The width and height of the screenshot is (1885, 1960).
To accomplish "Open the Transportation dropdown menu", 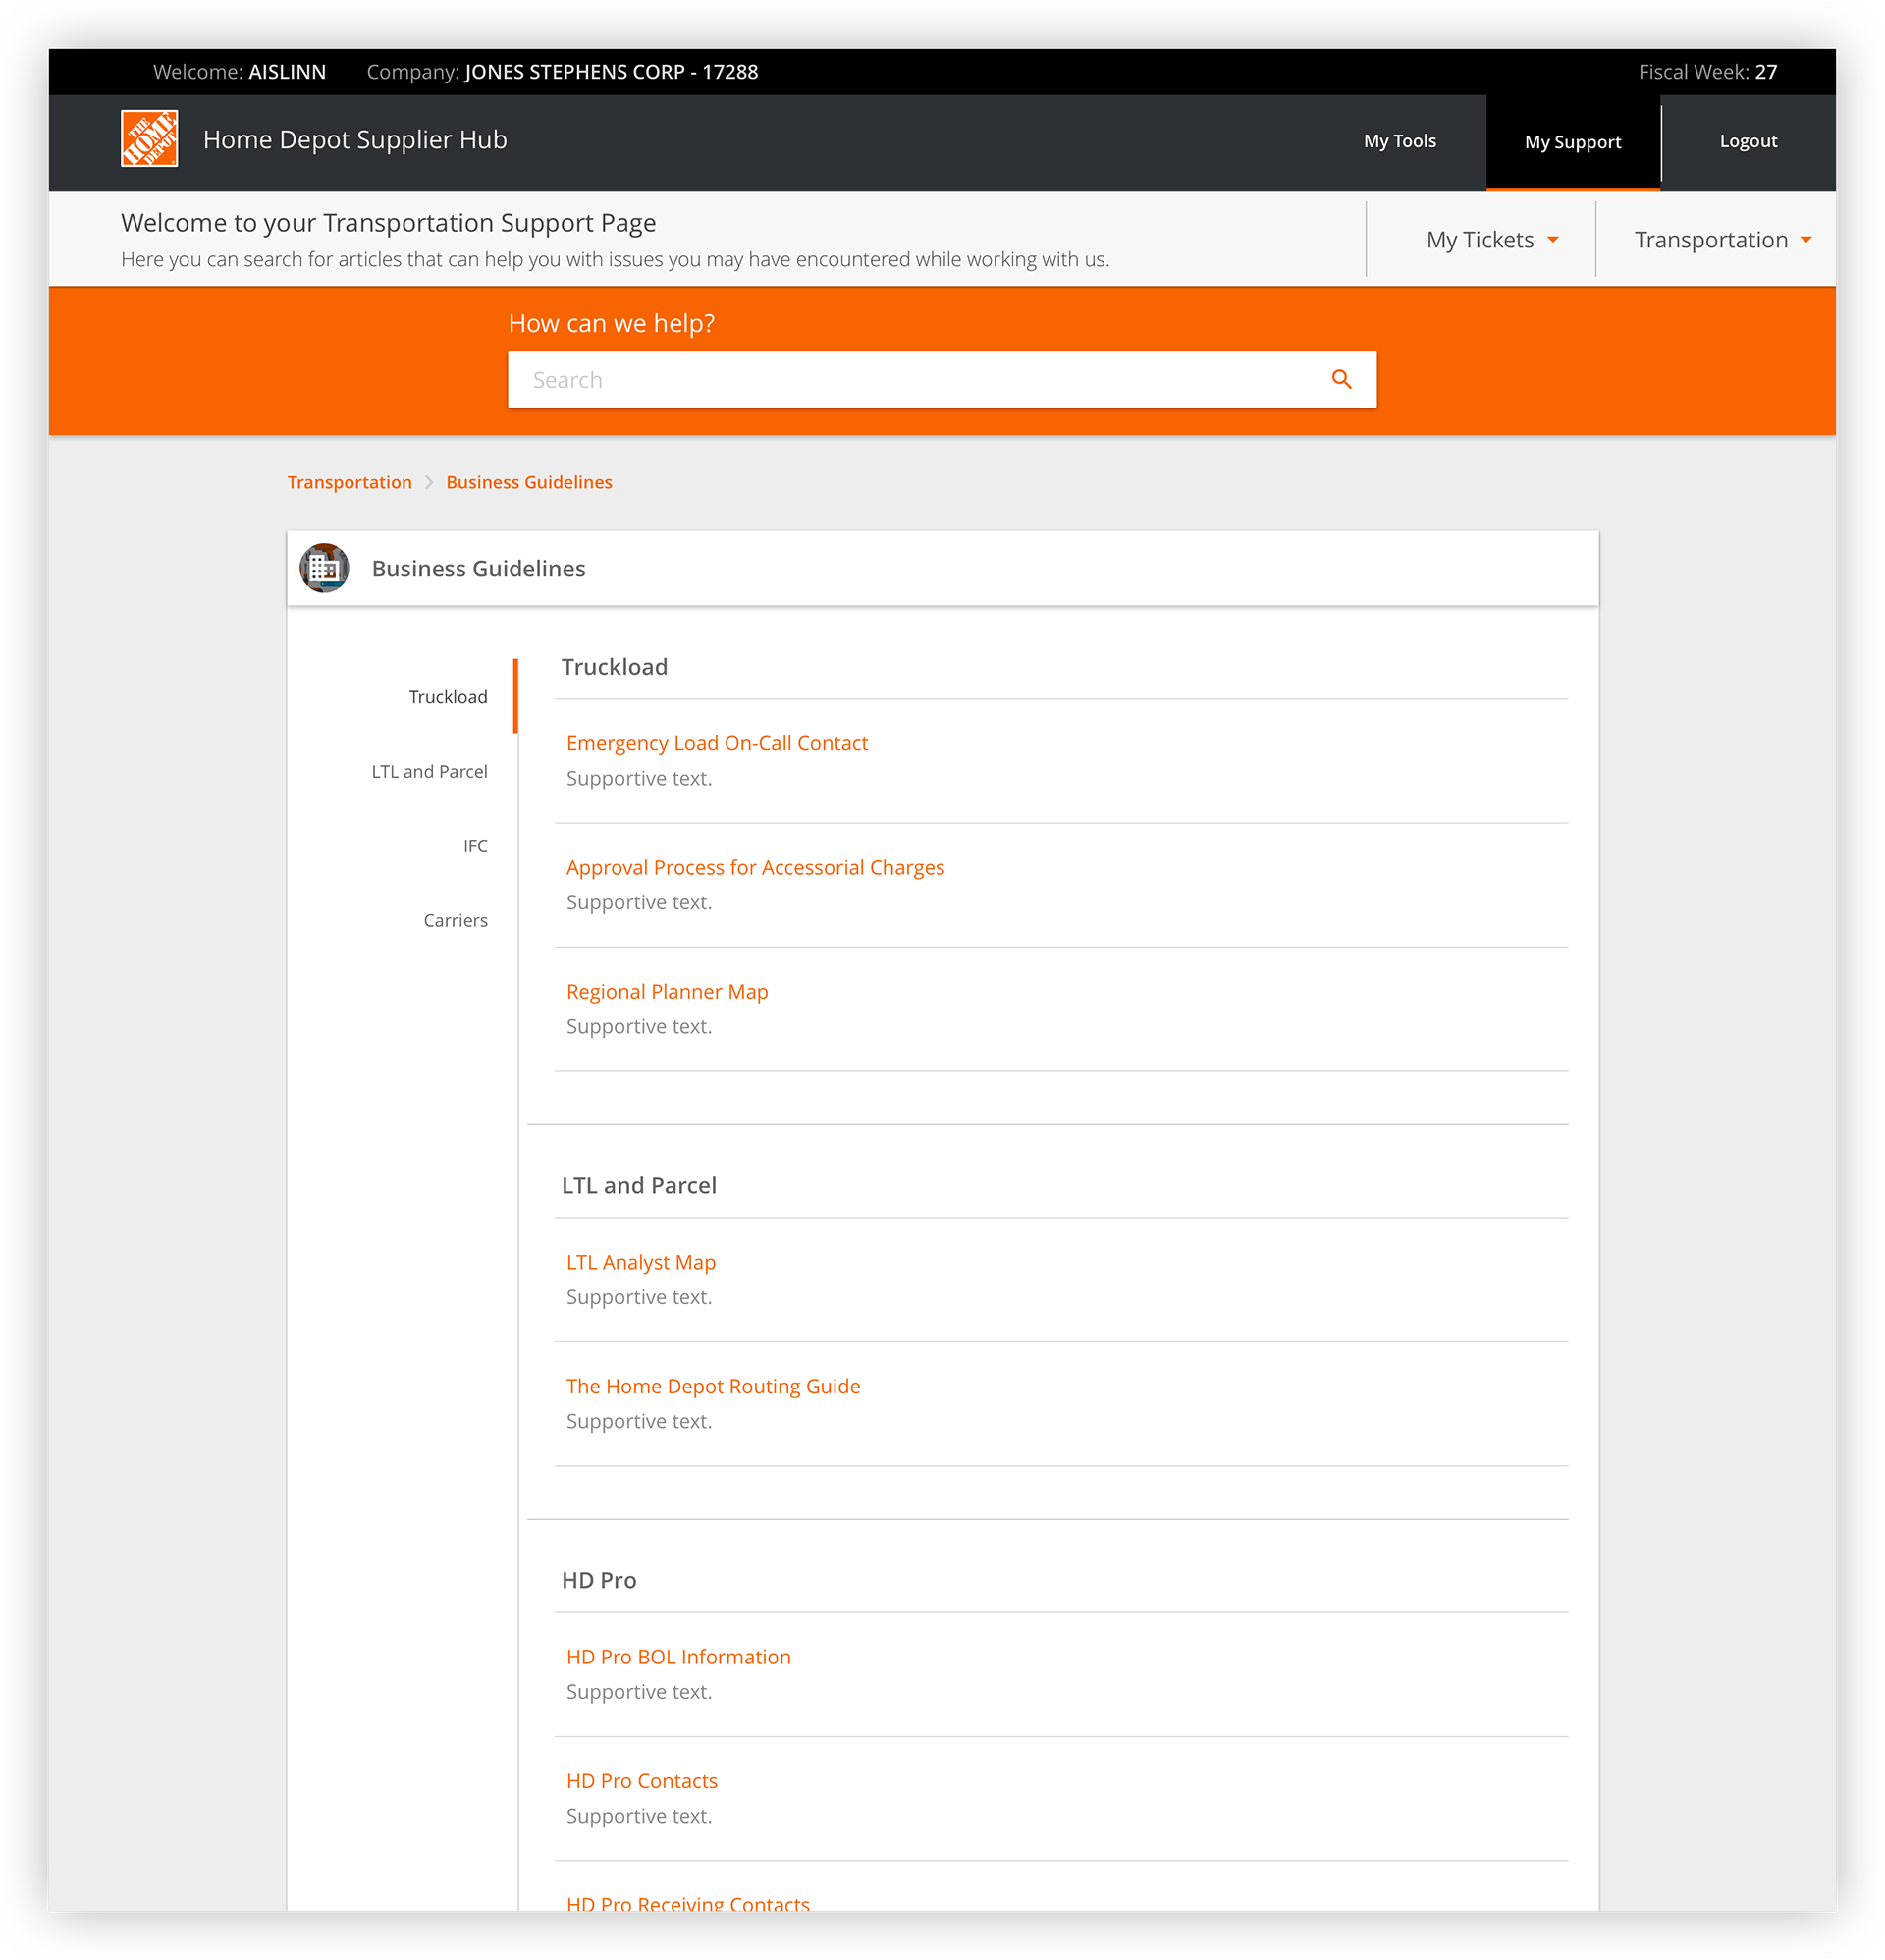I will coord(1722,240).
